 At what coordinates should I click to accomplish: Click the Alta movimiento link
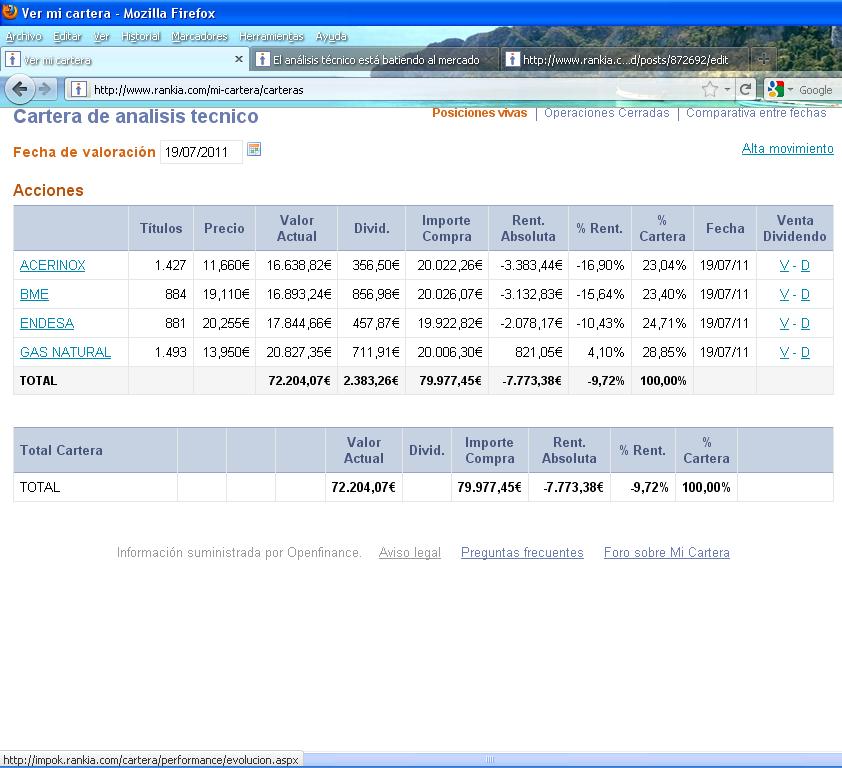pos(788,149)
